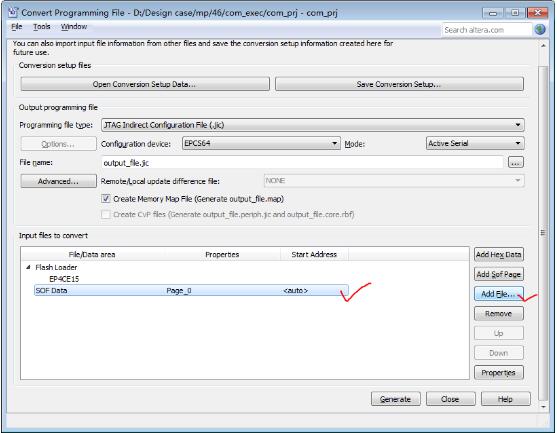The image size is (557, 433).
Task: Click Save Conversion Setup button
Action: coord(399,84)
